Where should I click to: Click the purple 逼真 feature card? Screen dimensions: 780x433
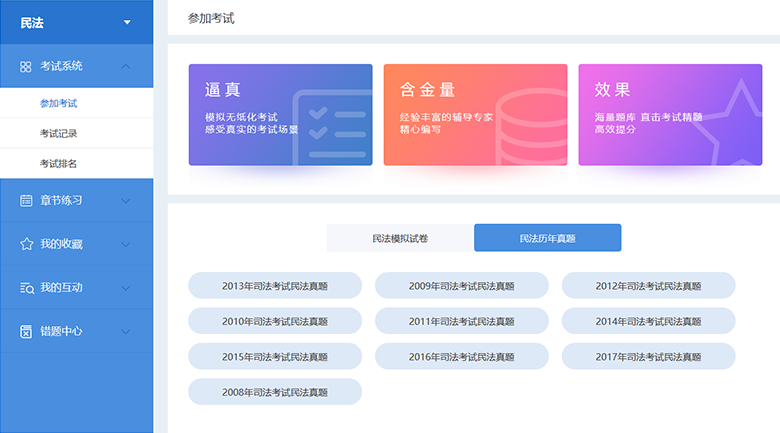pos(280,115)
